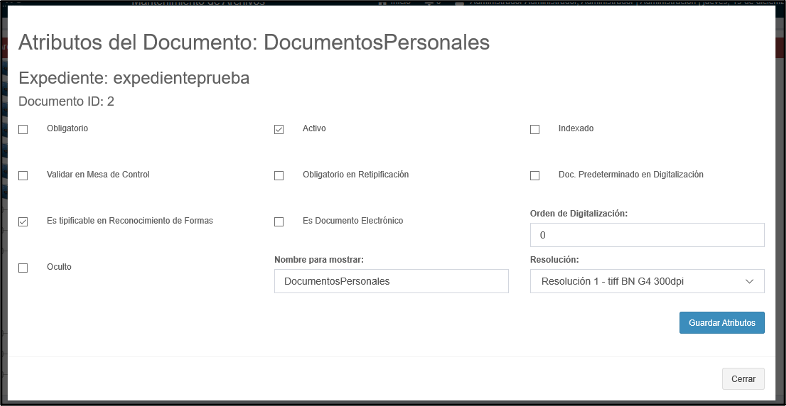Click the Resolución field label
The image size is (786, 406).
point(557,260)
